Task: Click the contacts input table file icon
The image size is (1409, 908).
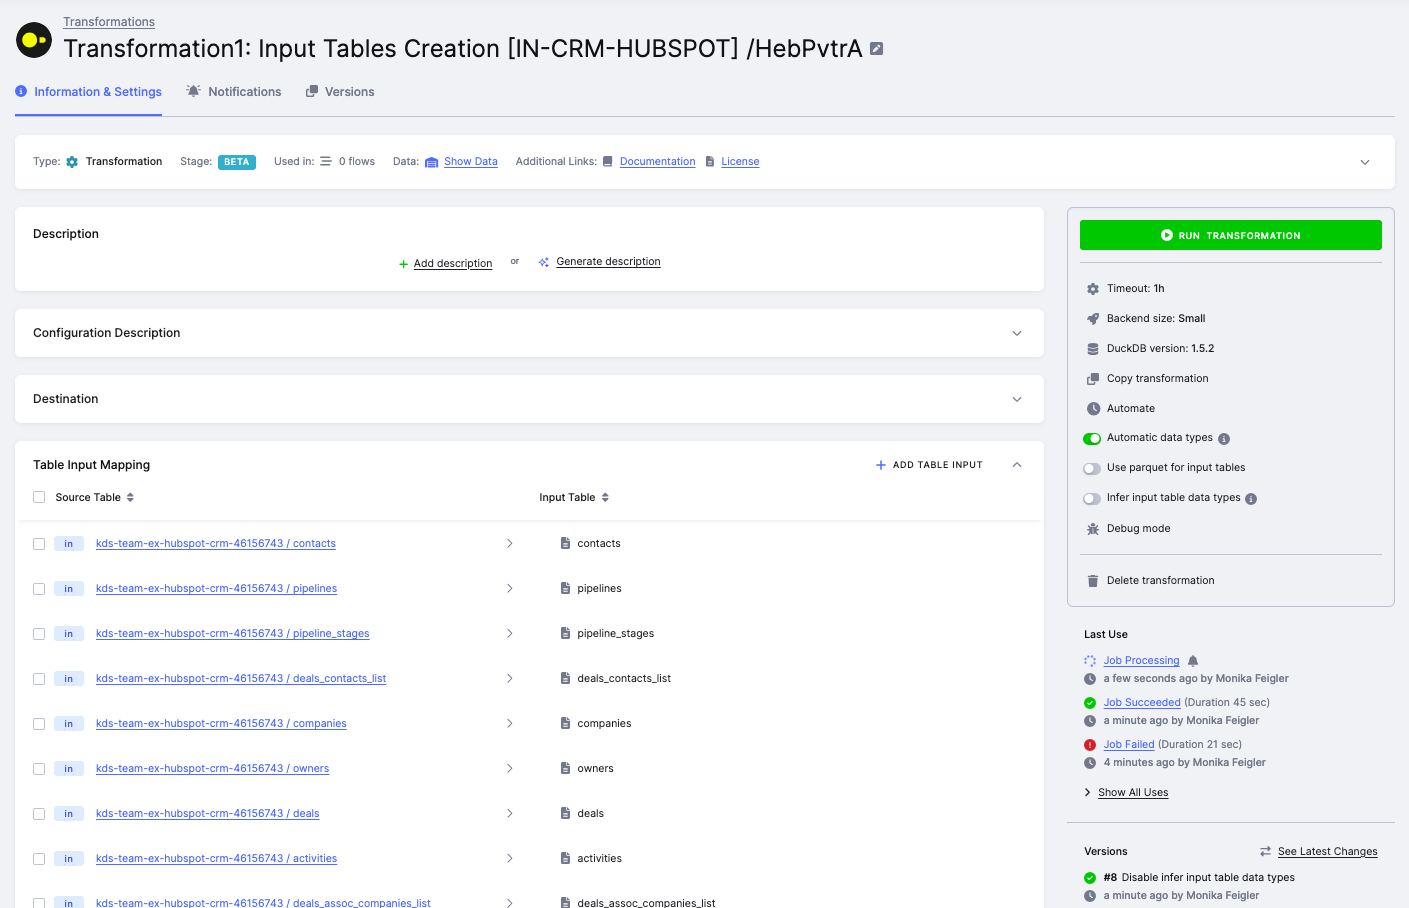Action: coord(566,544)
